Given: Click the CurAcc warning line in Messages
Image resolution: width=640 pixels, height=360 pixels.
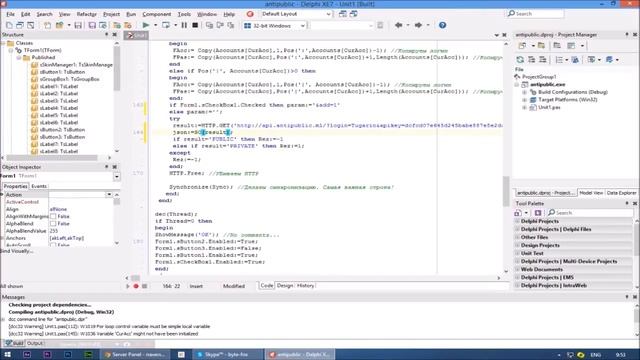Looking at the screenshot, I should coord(103,334).
